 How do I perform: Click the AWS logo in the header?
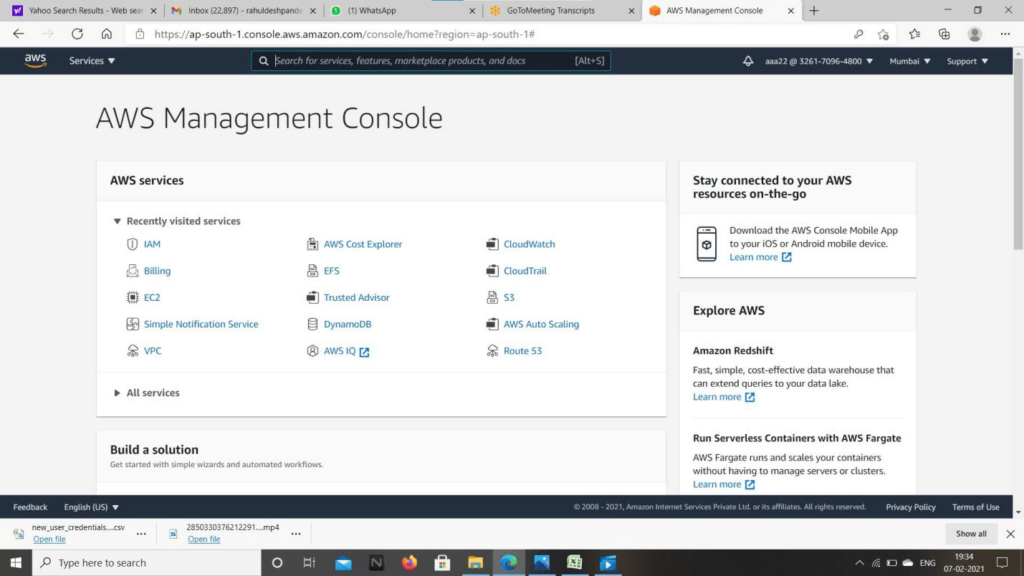35,60
